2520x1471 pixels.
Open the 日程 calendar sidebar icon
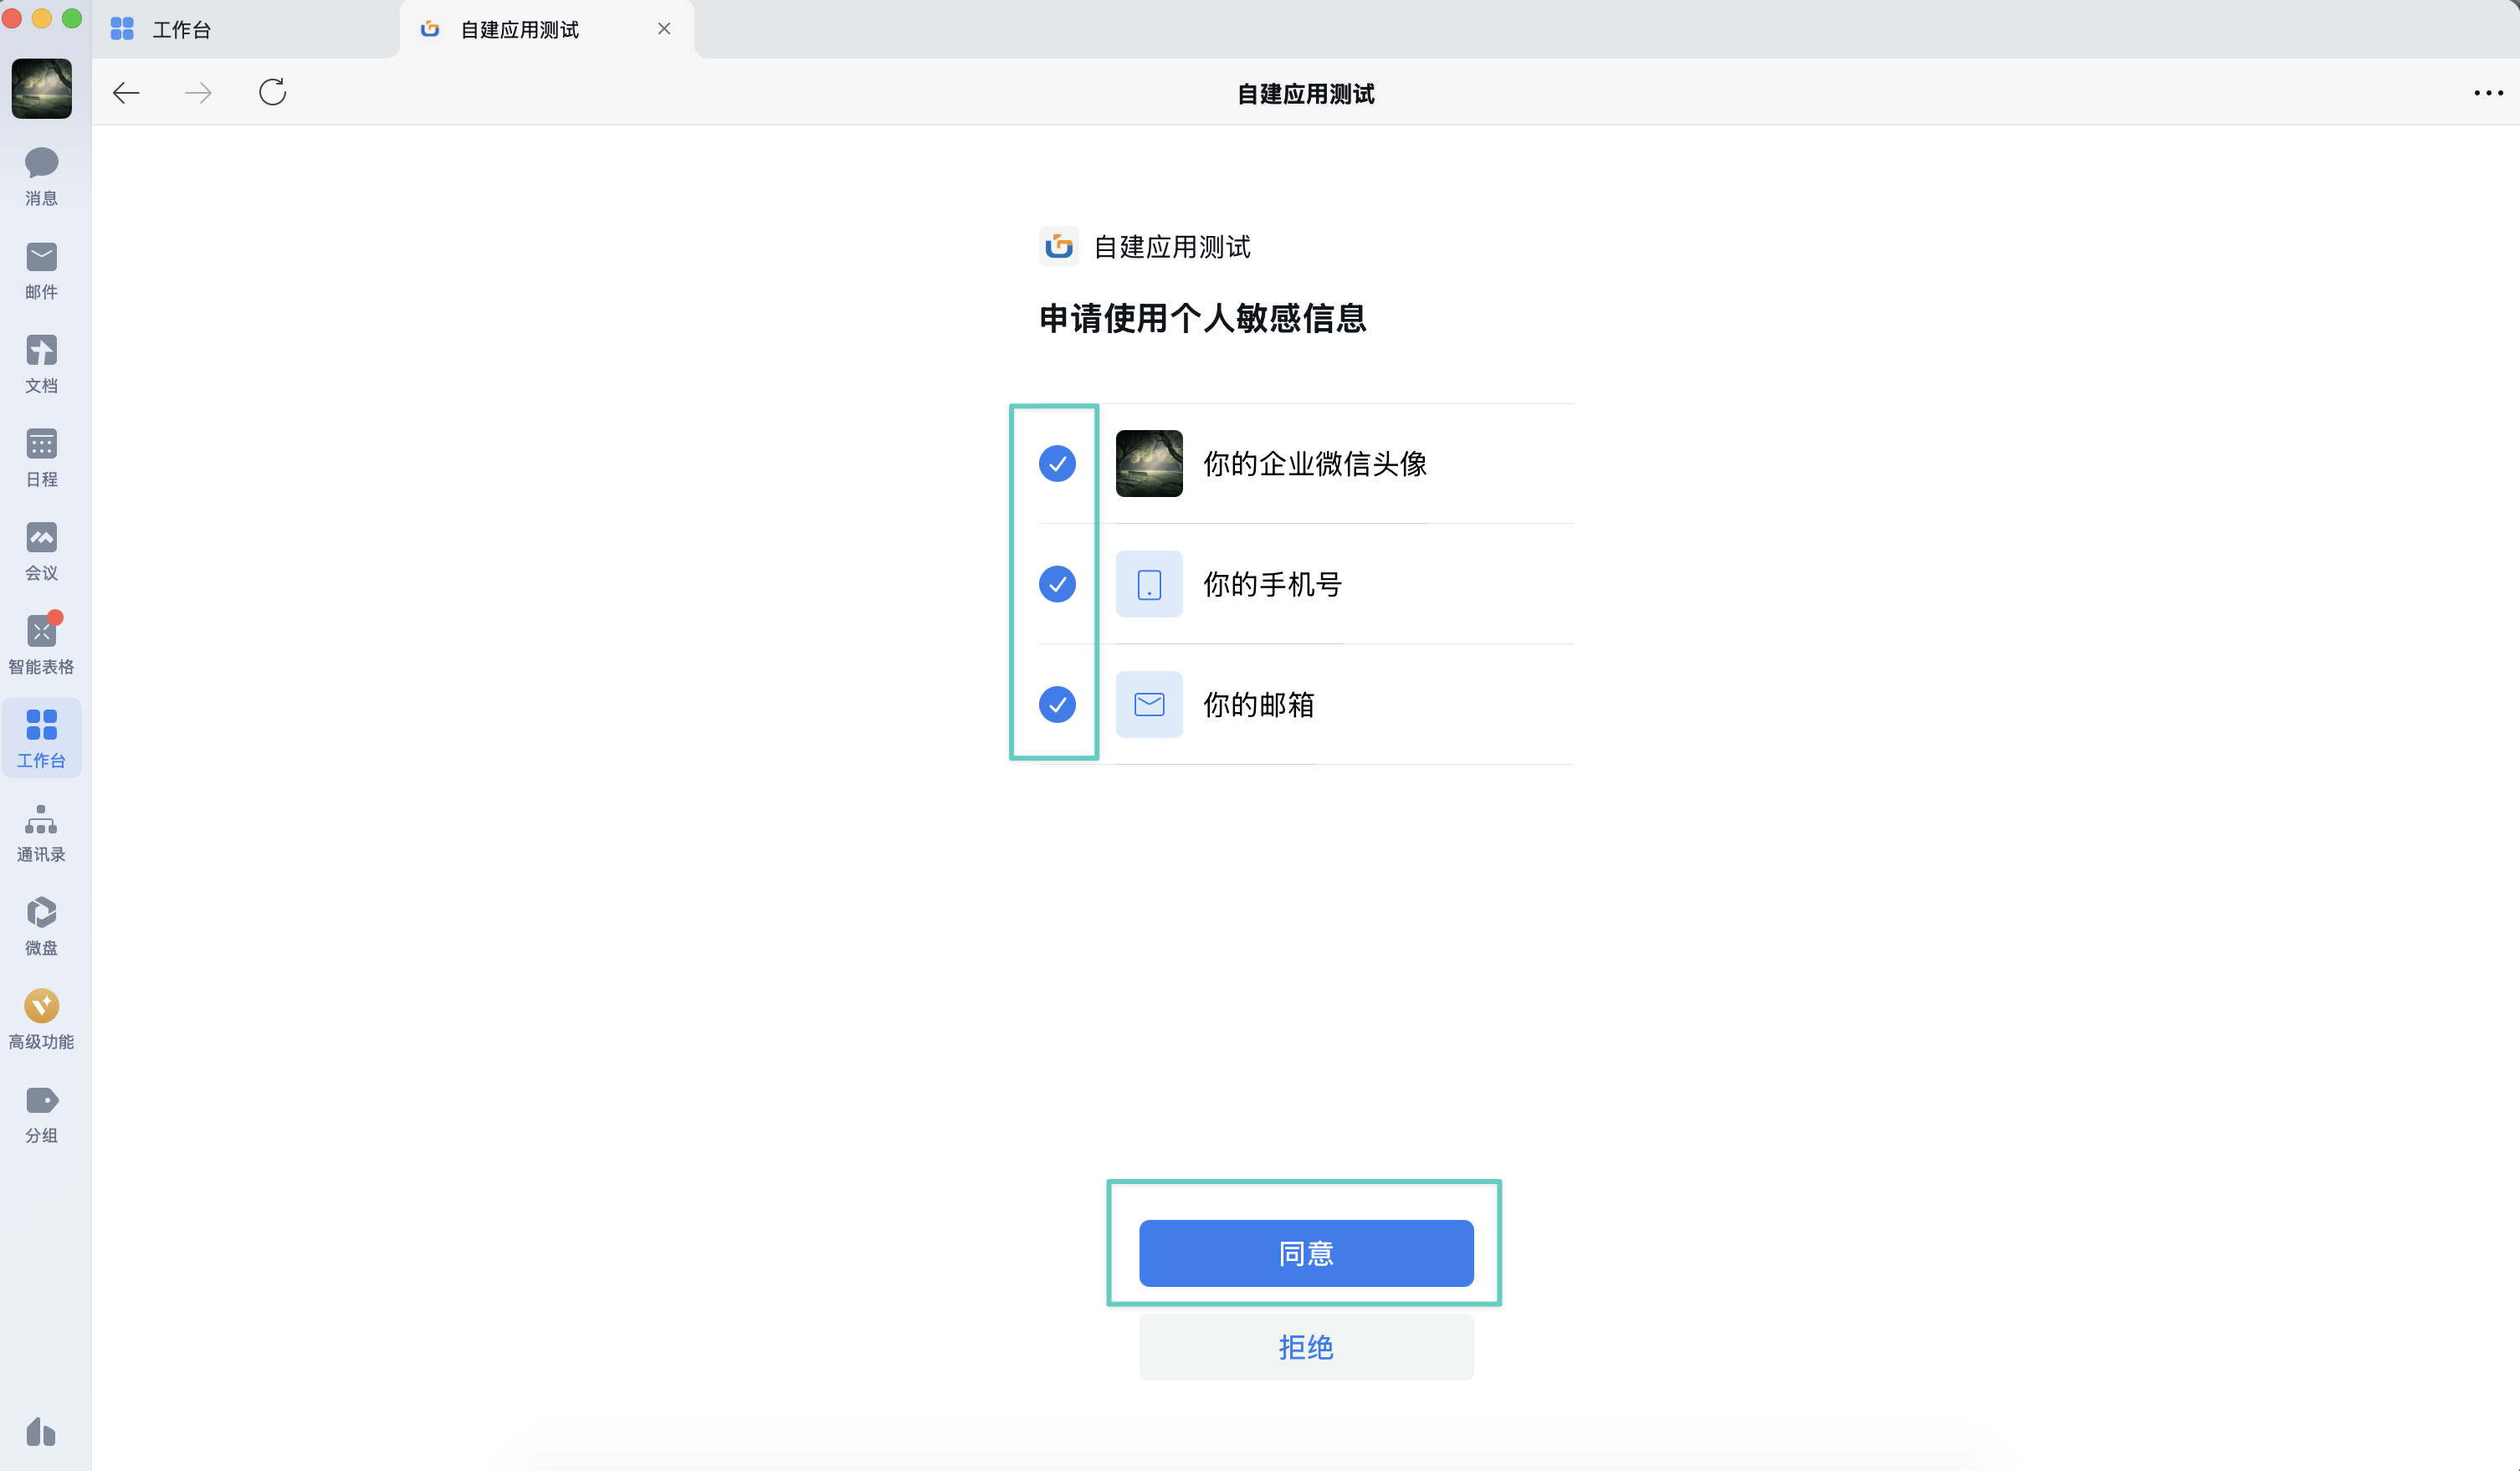coord(41,457)
